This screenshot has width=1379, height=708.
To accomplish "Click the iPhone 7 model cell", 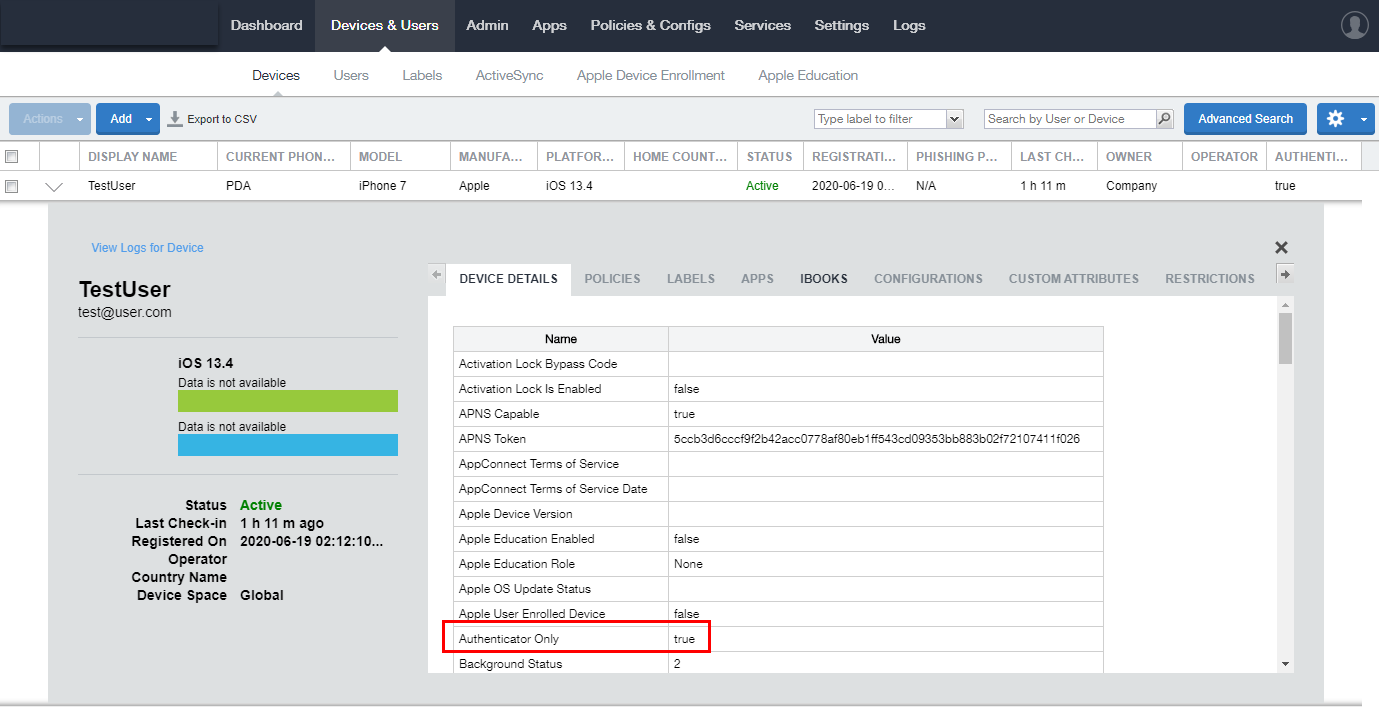I will 383,186.
